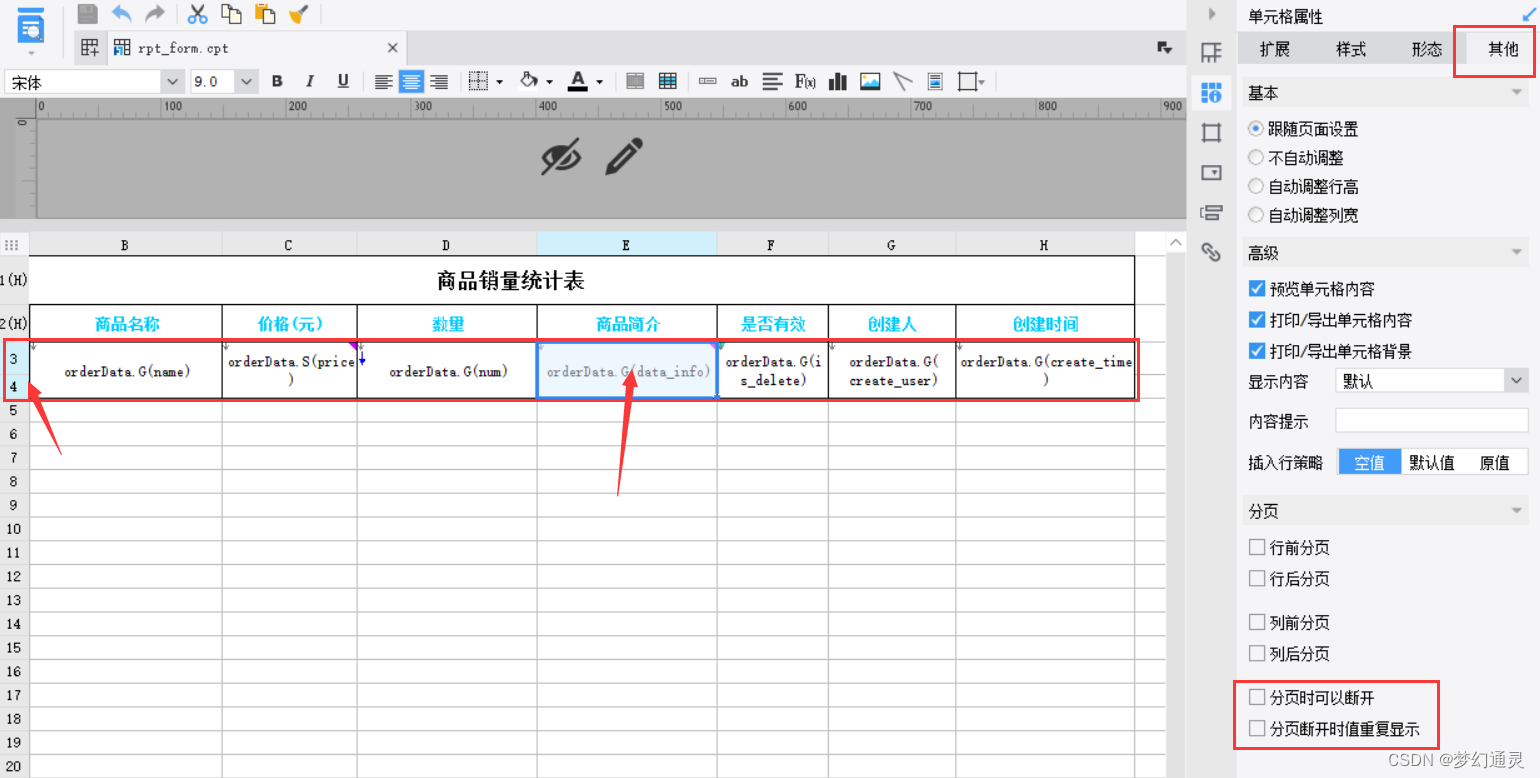Image resolution: width=1540 pixels, height=778 pixels.
Task: Align cell text to the right
Action: coord(439,82)
